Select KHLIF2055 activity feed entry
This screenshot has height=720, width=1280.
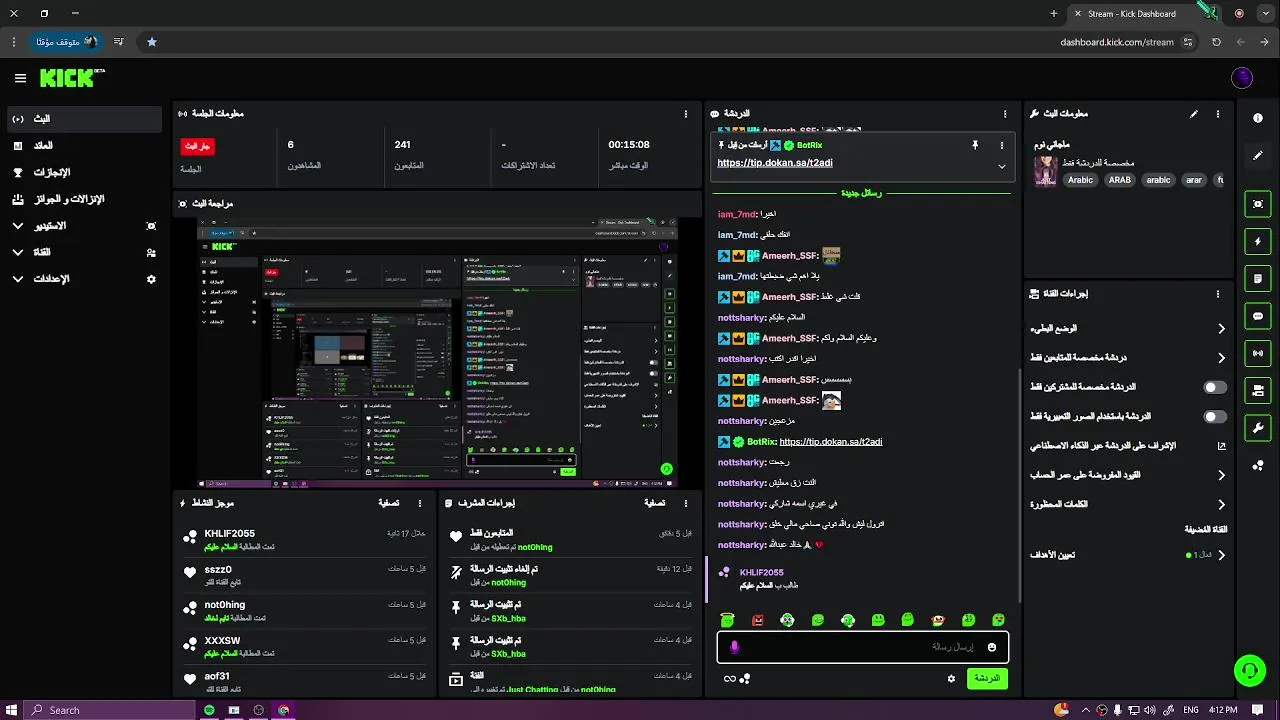(x=304, y=540)
